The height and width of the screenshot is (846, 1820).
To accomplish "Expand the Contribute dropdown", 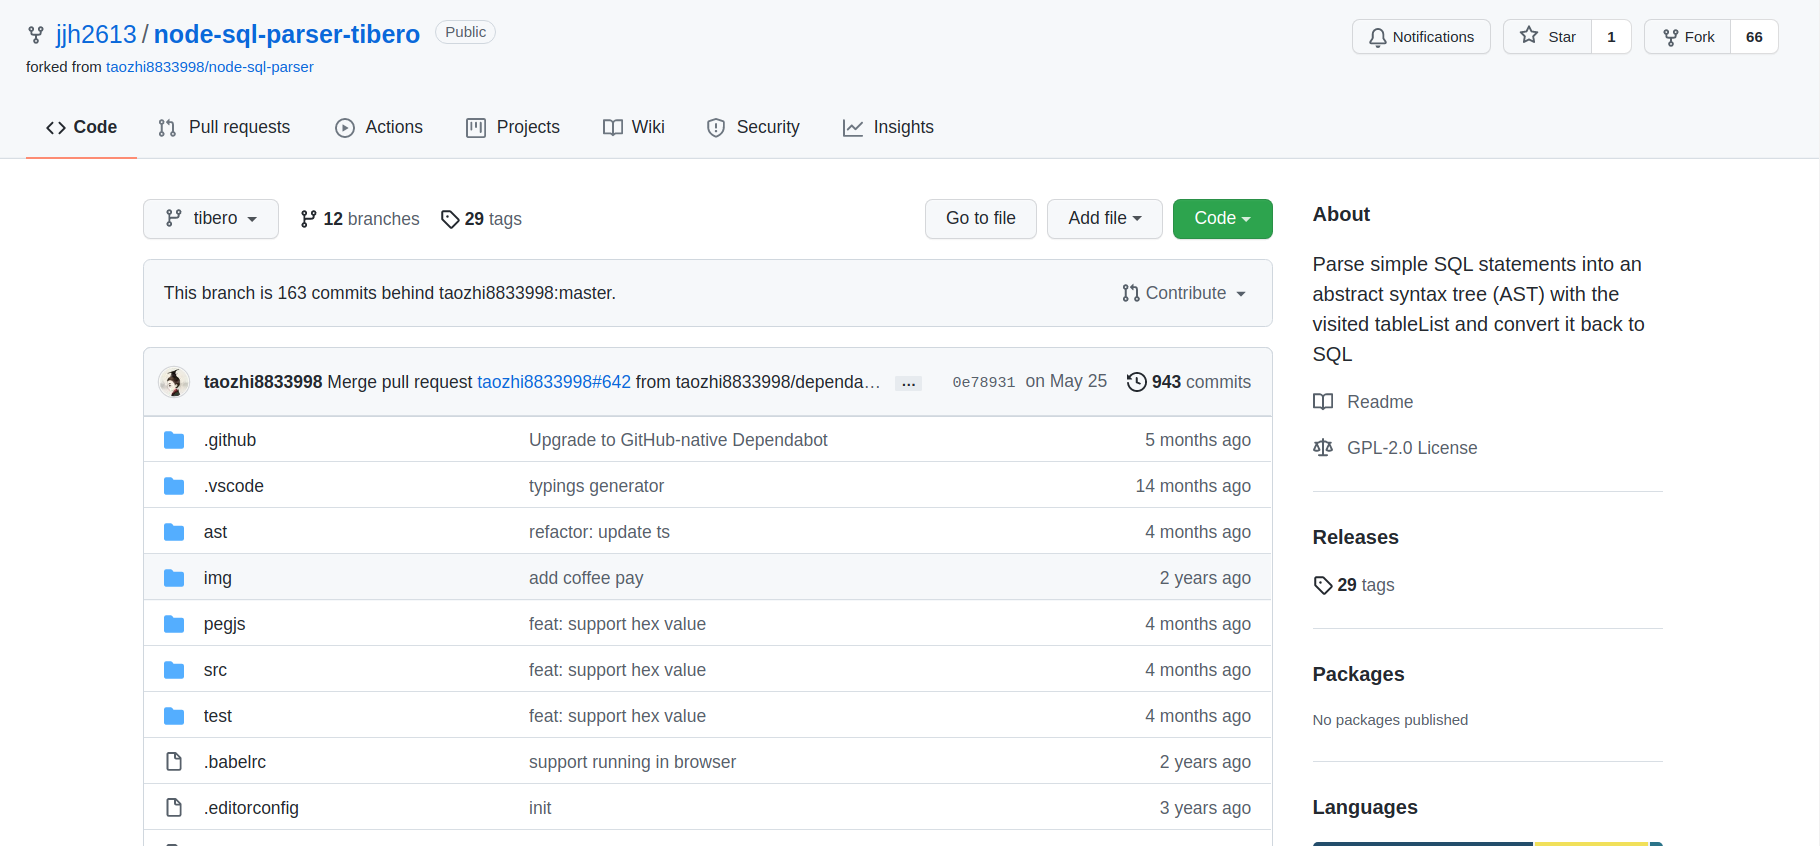I will (x=1184, y=293).
